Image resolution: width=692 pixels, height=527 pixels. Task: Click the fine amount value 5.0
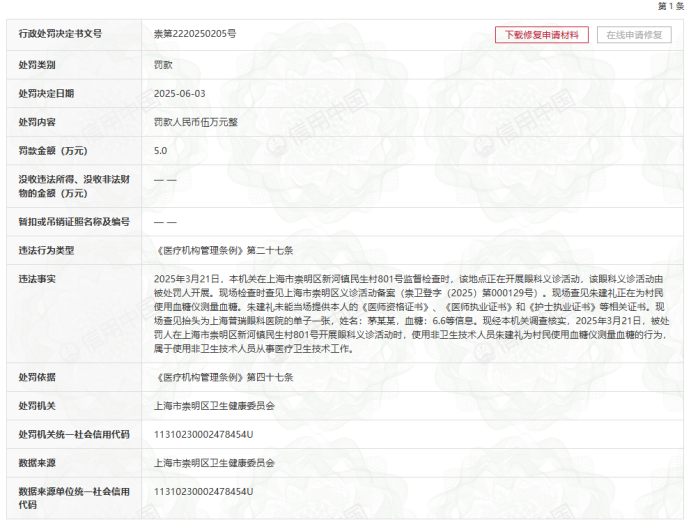tap(160, 151)
